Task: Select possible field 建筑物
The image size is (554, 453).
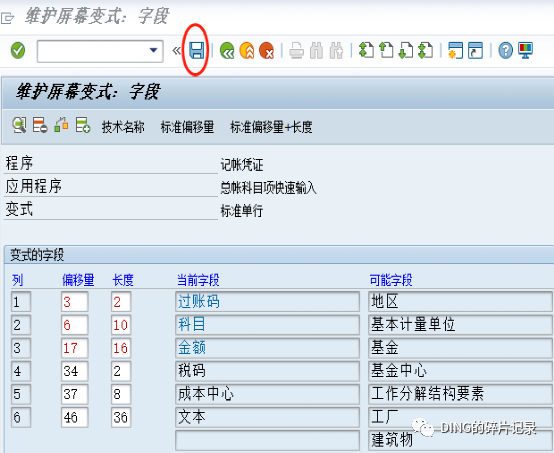Action: (x=460, y=440)
